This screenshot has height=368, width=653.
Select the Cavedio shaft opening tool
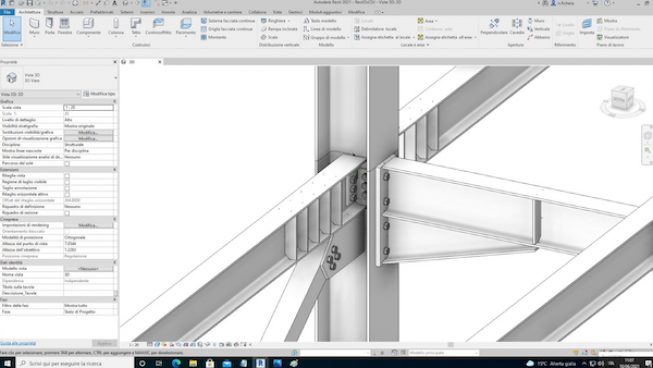[517, 26]
